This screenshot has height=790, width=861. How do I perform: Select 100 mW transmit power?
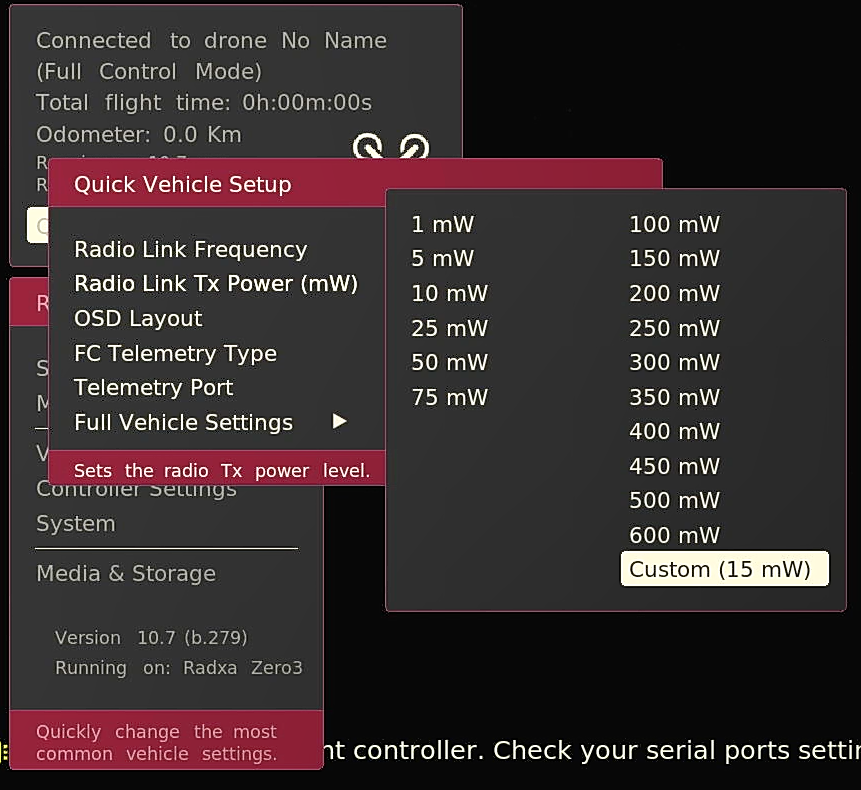(x=673, y=224)
